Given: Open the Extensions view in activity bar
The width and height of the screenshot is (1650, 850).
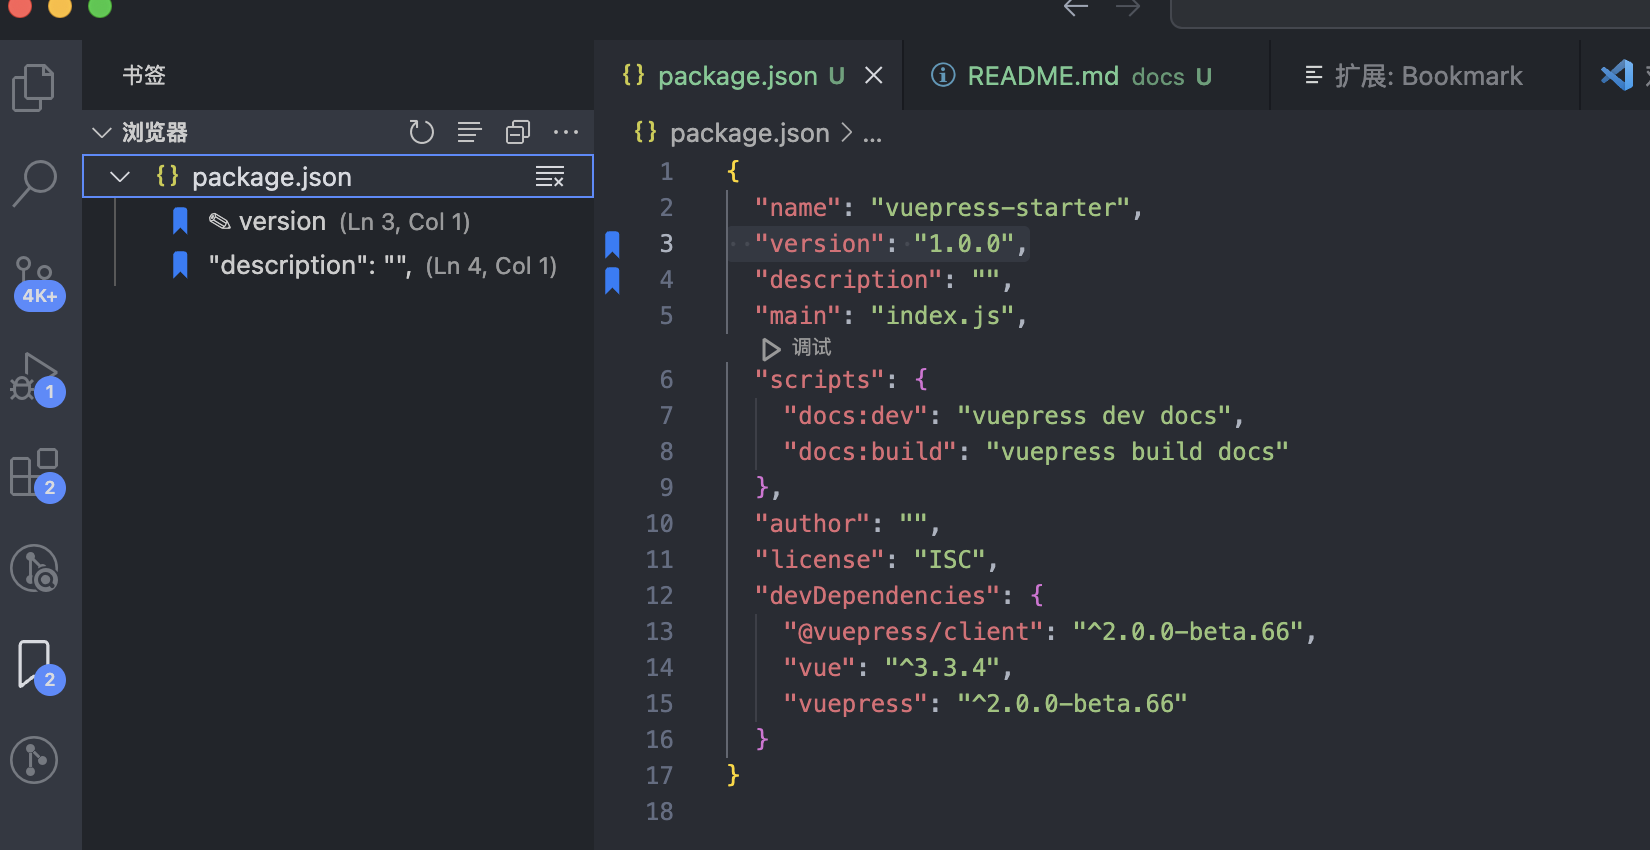Looking at the screenshot, I should pos(36,474).
